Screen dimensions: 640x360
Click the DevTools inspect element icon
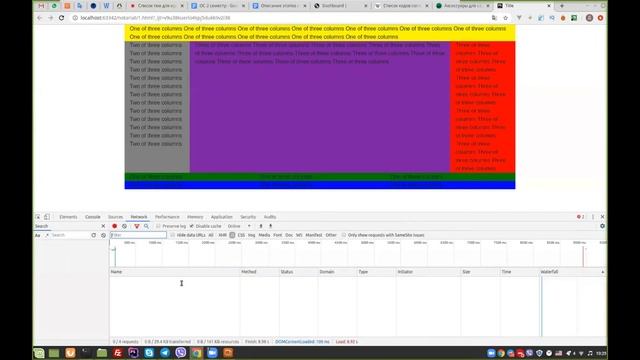[x=38, y=217]
